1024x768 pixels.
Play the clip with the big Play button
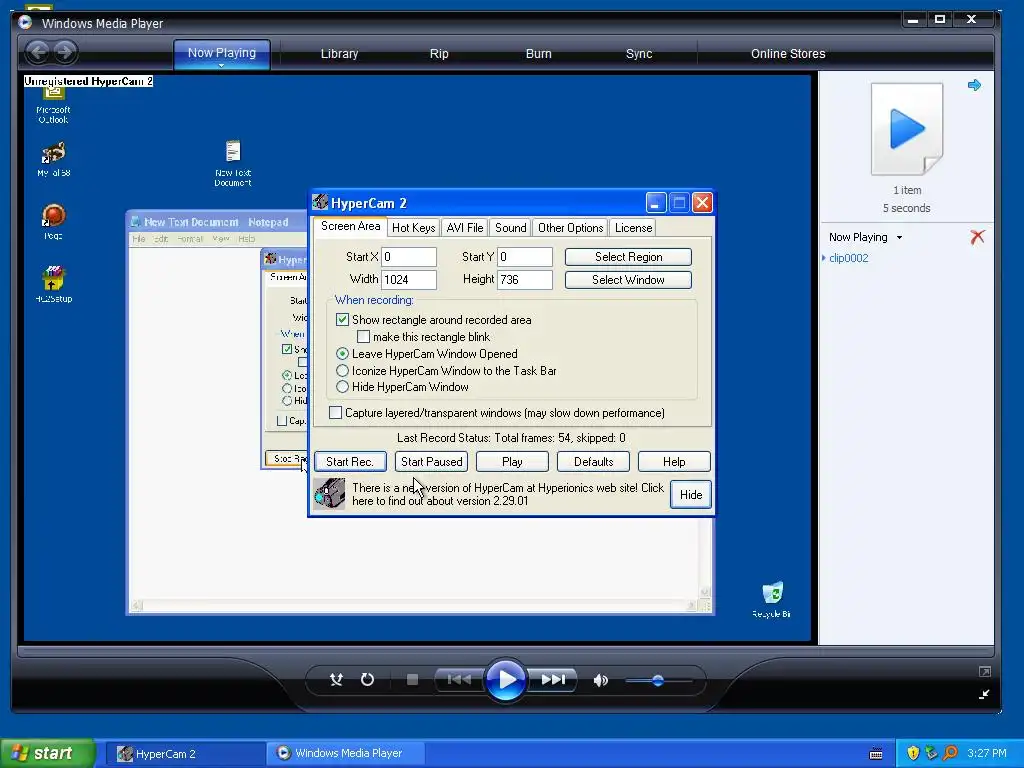506,680
